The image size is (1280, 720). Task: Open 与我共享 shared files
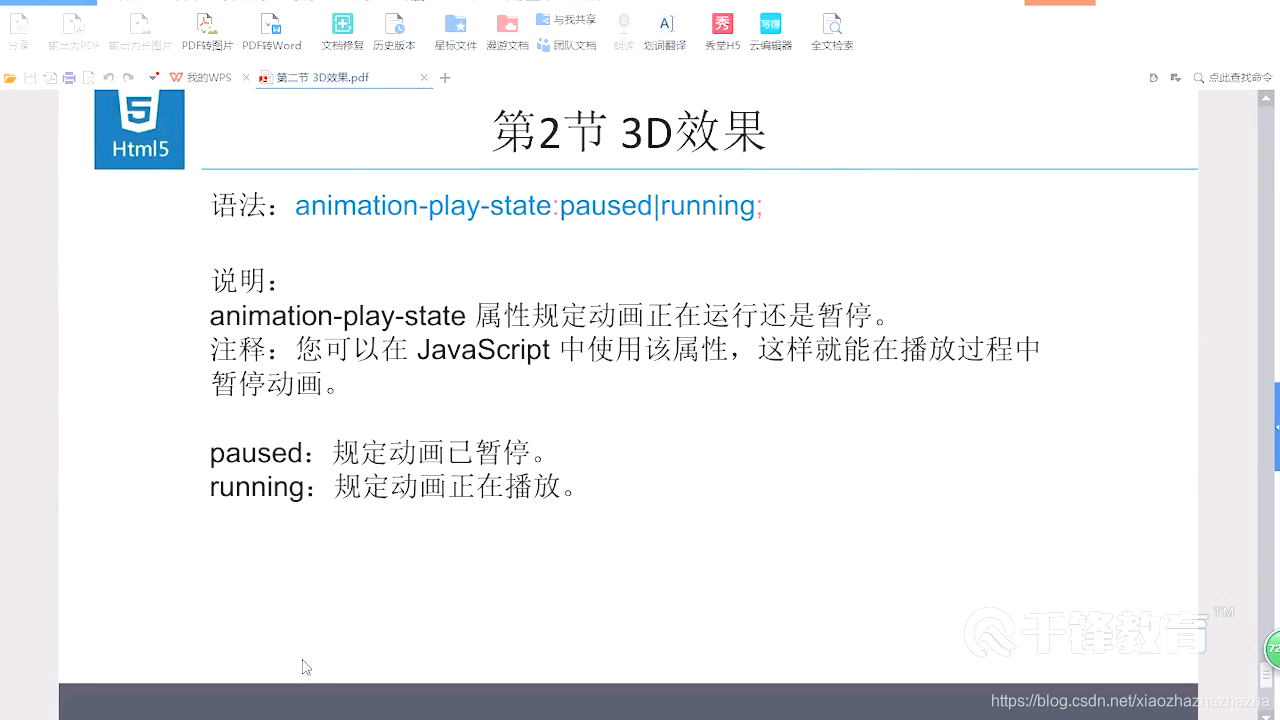click(566, 20)
